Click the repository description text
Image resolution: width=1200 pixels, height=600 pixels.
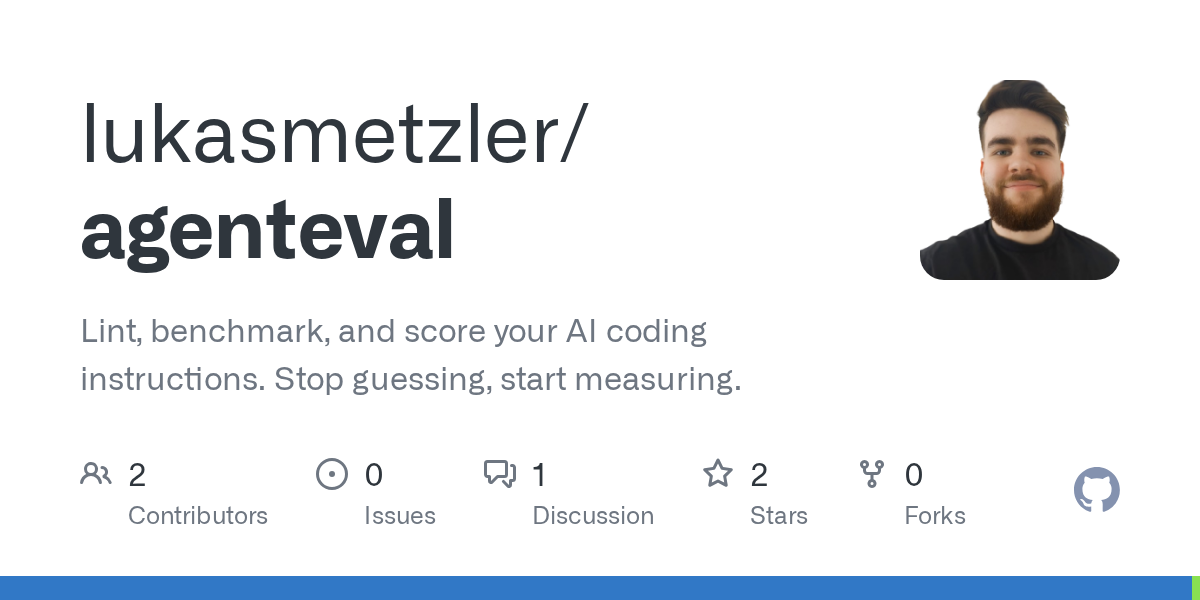(410, 355)
